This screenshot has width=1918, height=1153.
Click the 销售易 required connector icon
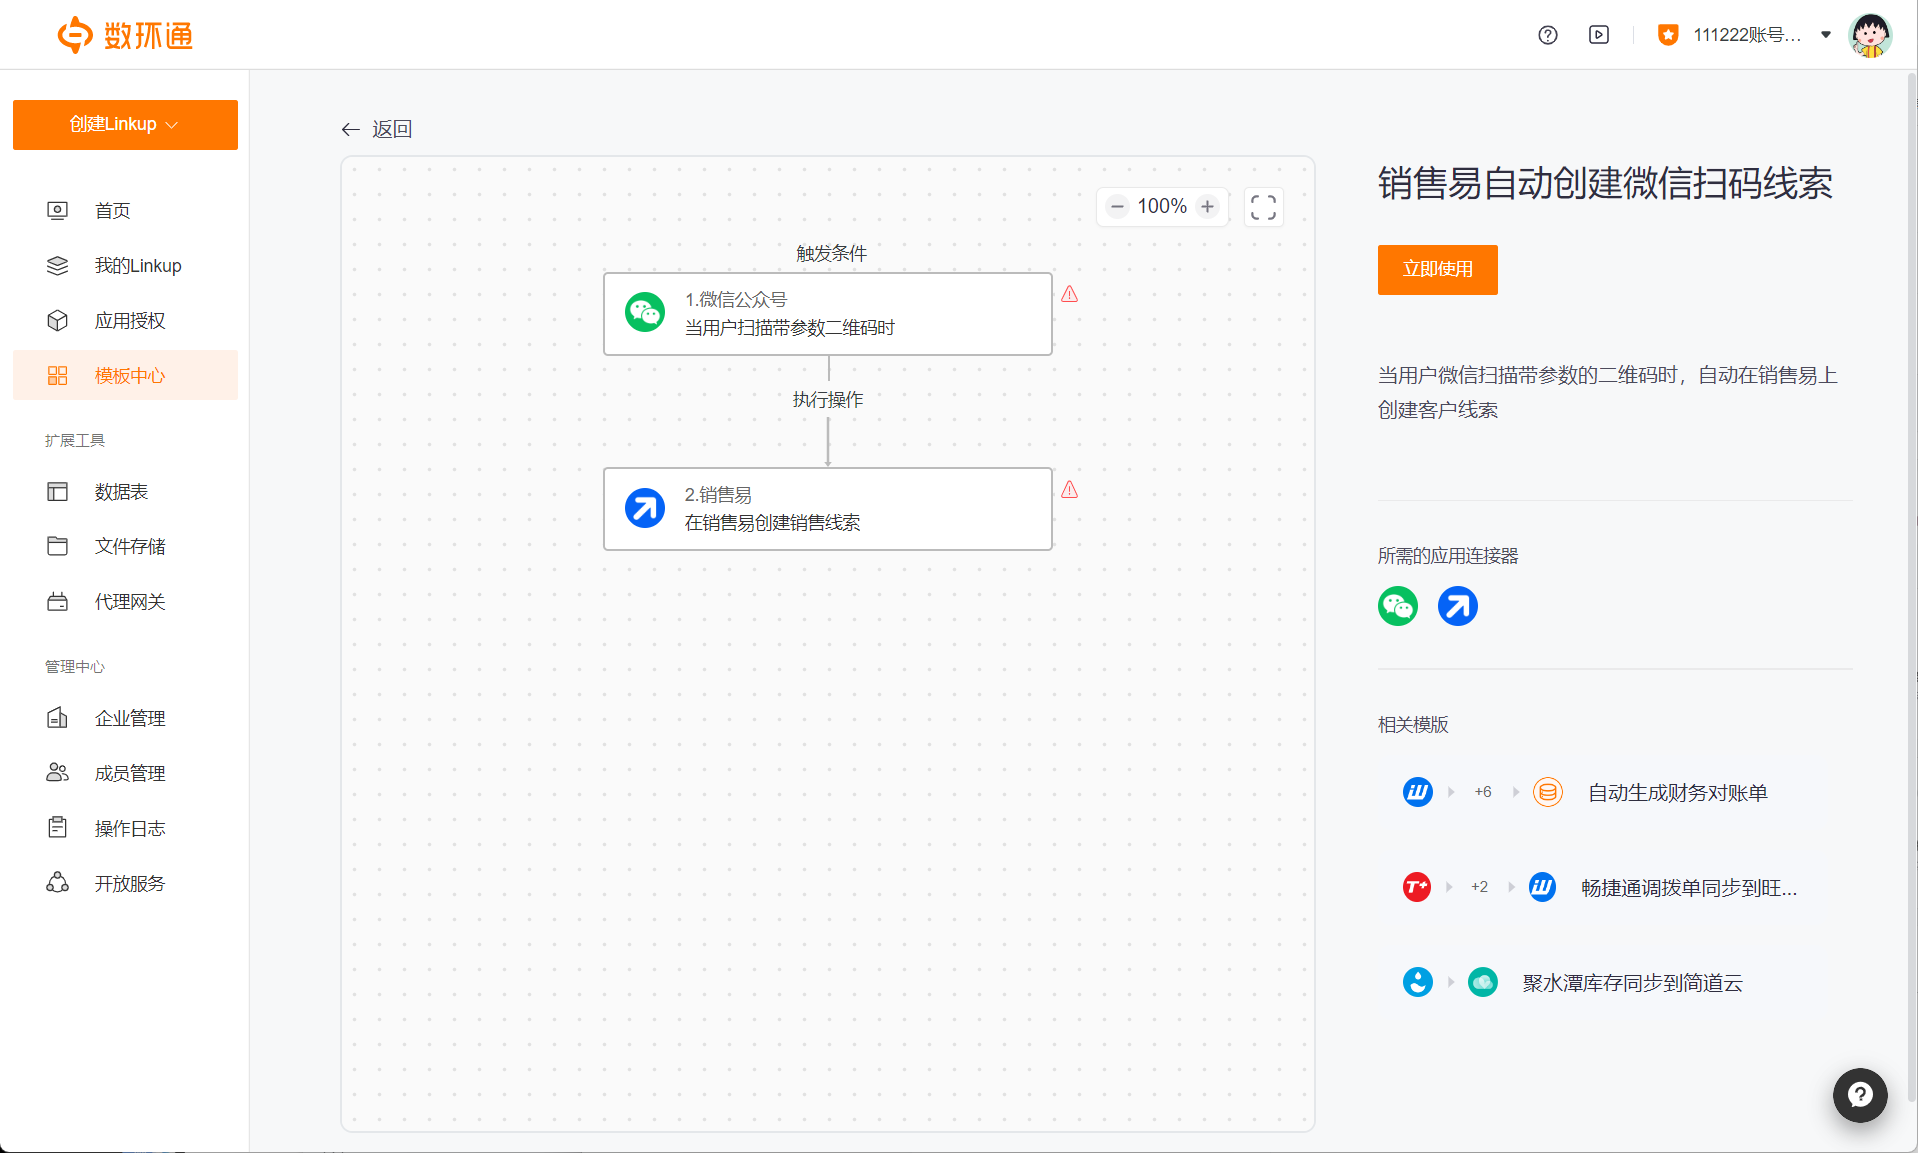pyautogui.click(x=1458, y=606)
